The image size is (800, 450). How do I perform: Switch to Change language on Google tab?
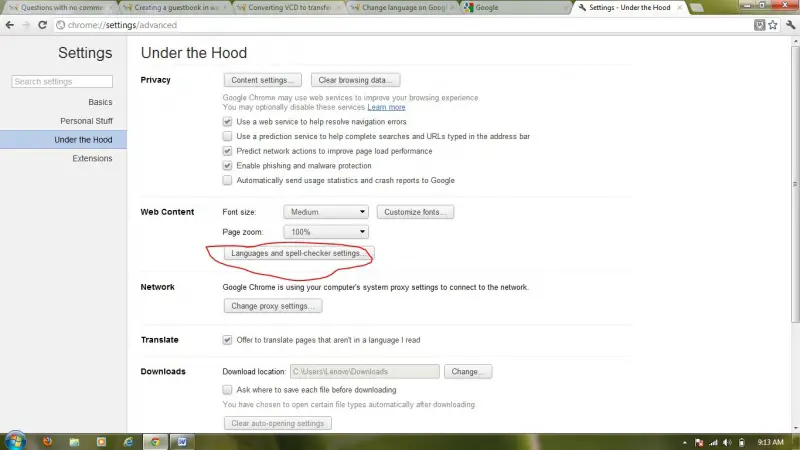pos(403,8)
